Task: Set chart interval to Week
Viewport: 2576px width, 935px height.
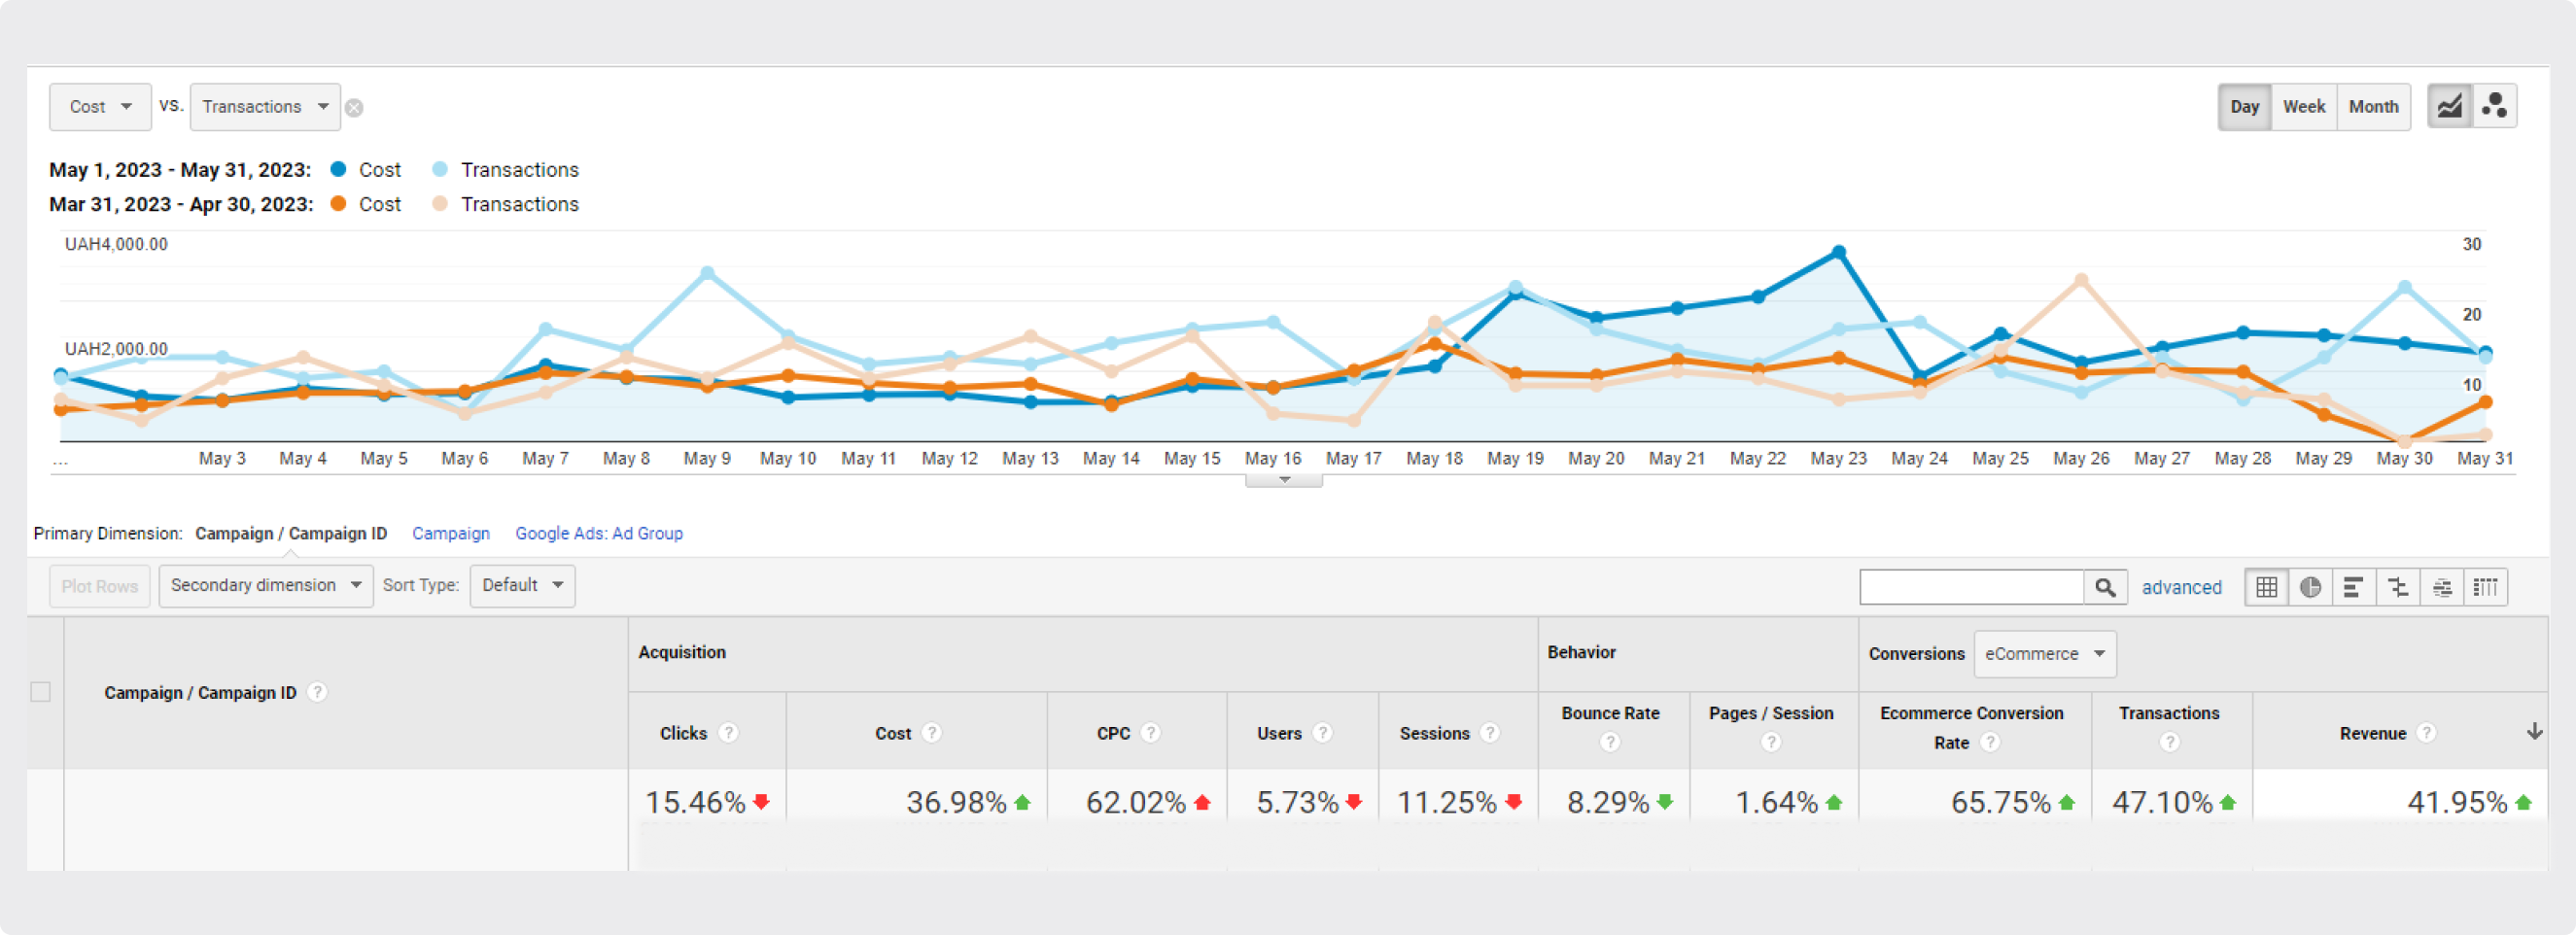Action: coord(2303,106)
